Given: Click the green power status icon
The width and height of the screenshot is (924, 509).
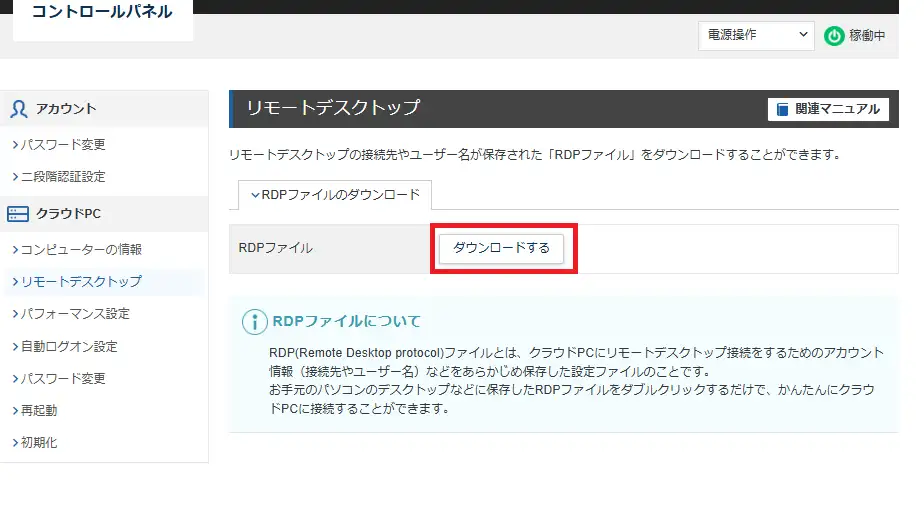Looking at the screenshot, I should pyautogui.click(x=834, y=35).
